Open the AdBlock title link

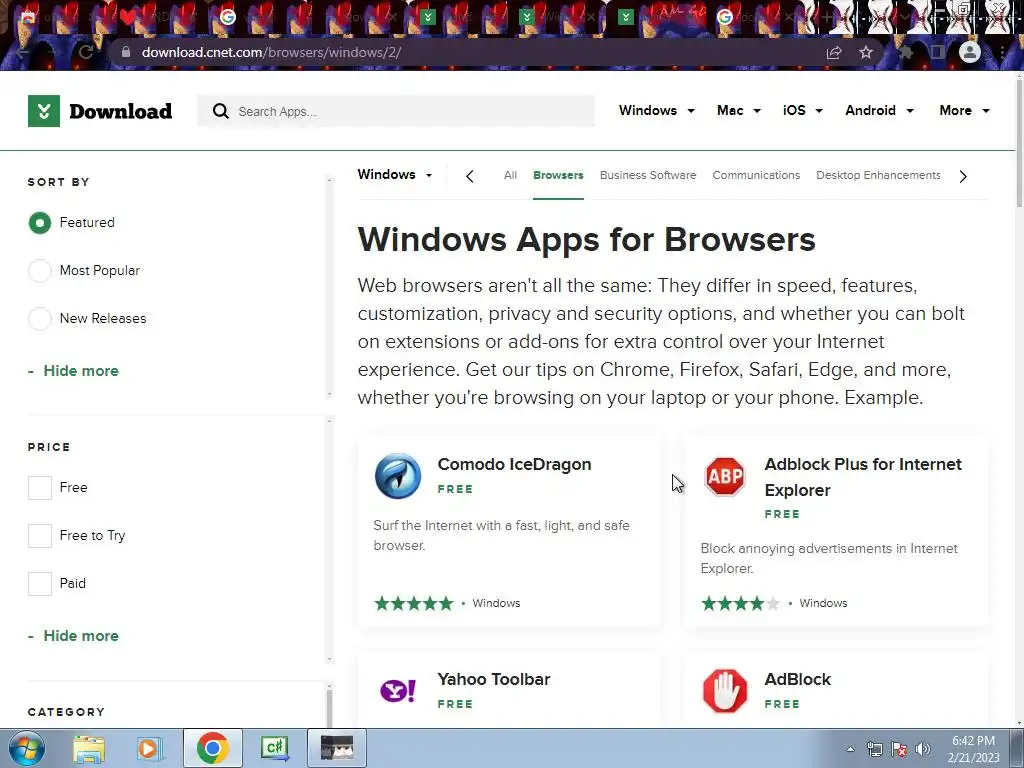point(797,679)
